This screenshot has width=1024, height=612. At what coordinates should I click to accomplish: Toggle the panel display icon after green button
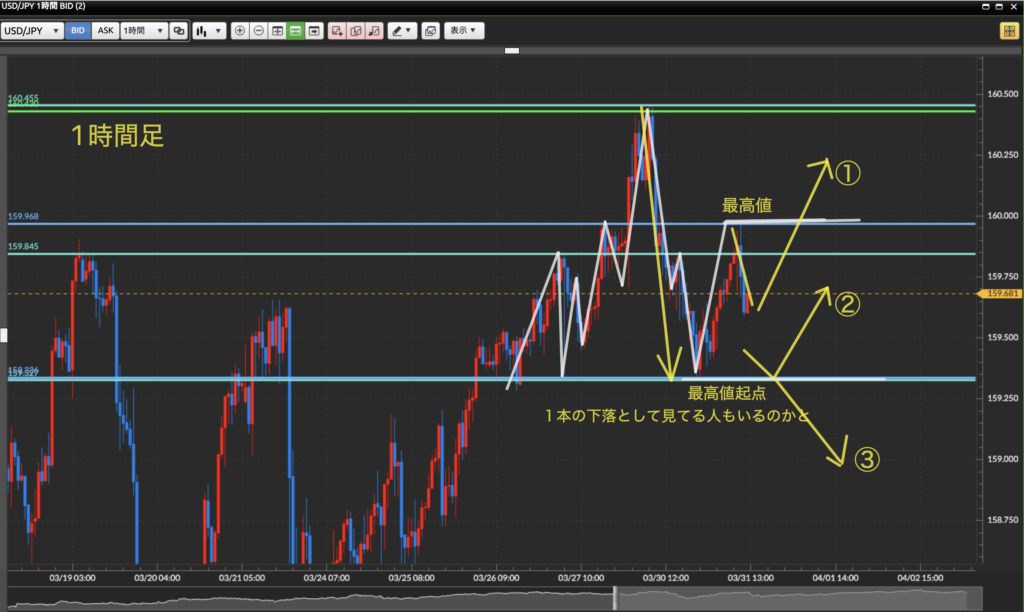click(x=314, y=31)
